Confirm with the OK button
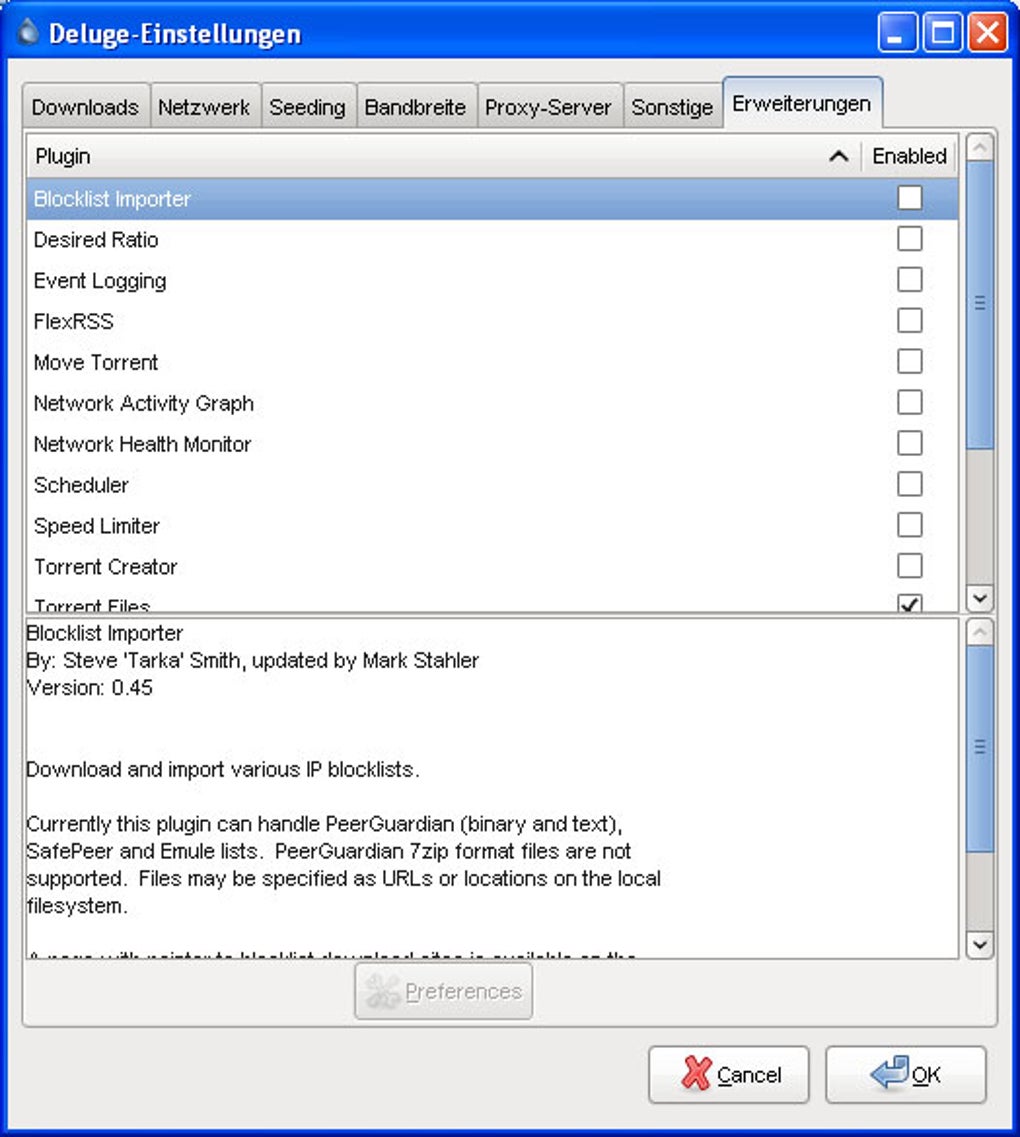The width and height of the screenshot is (1020, 1137). (x=905, y=1075)
